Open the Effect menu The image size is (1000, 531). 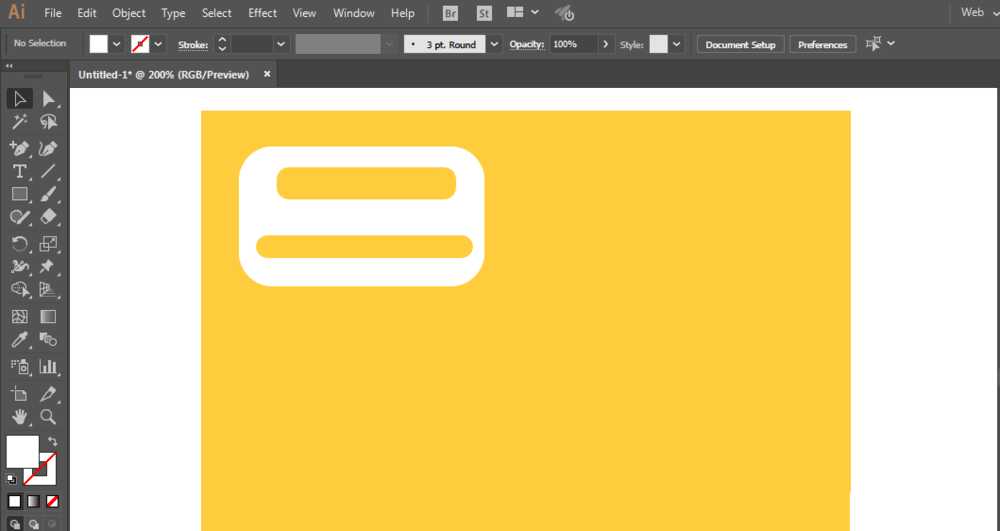[262, 13]
